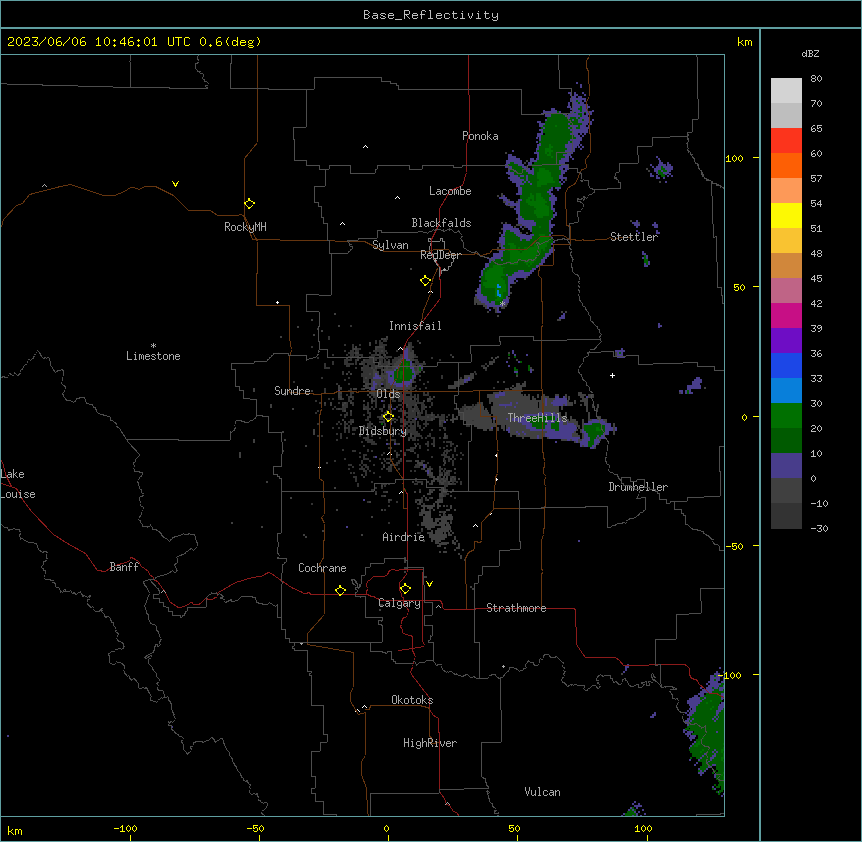Click the Blackfalds city label

coord(441,223)
